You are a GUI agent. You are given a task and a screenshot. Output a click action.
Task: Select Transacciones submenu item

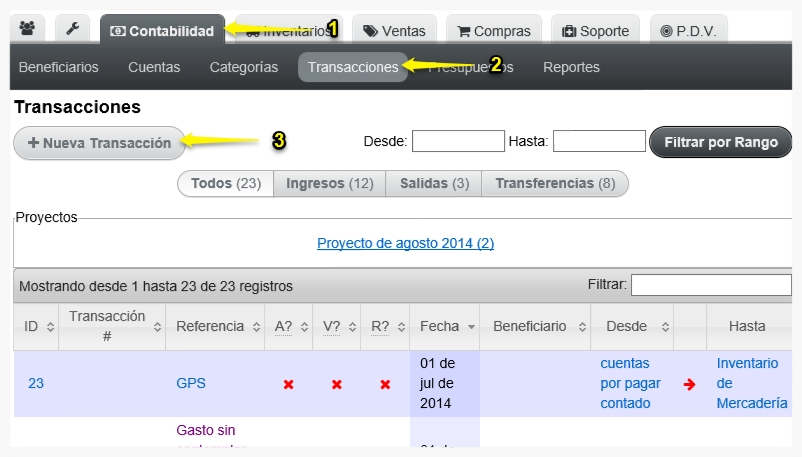coord(353,67)
